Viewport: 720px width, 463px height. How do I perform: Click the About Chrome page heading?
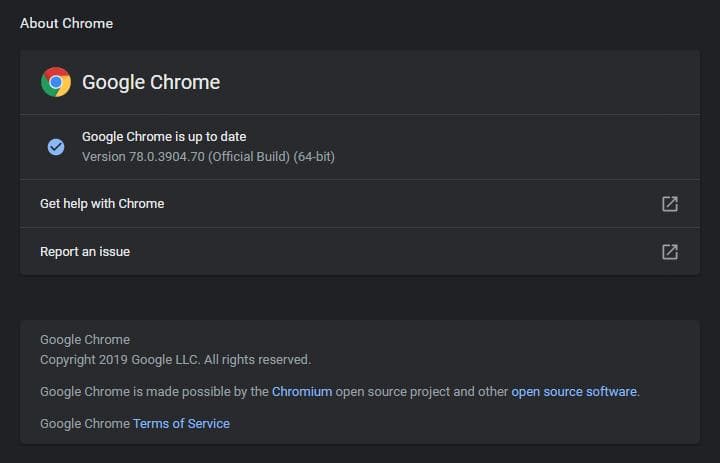pyautogui.click(x=66, y=23)
